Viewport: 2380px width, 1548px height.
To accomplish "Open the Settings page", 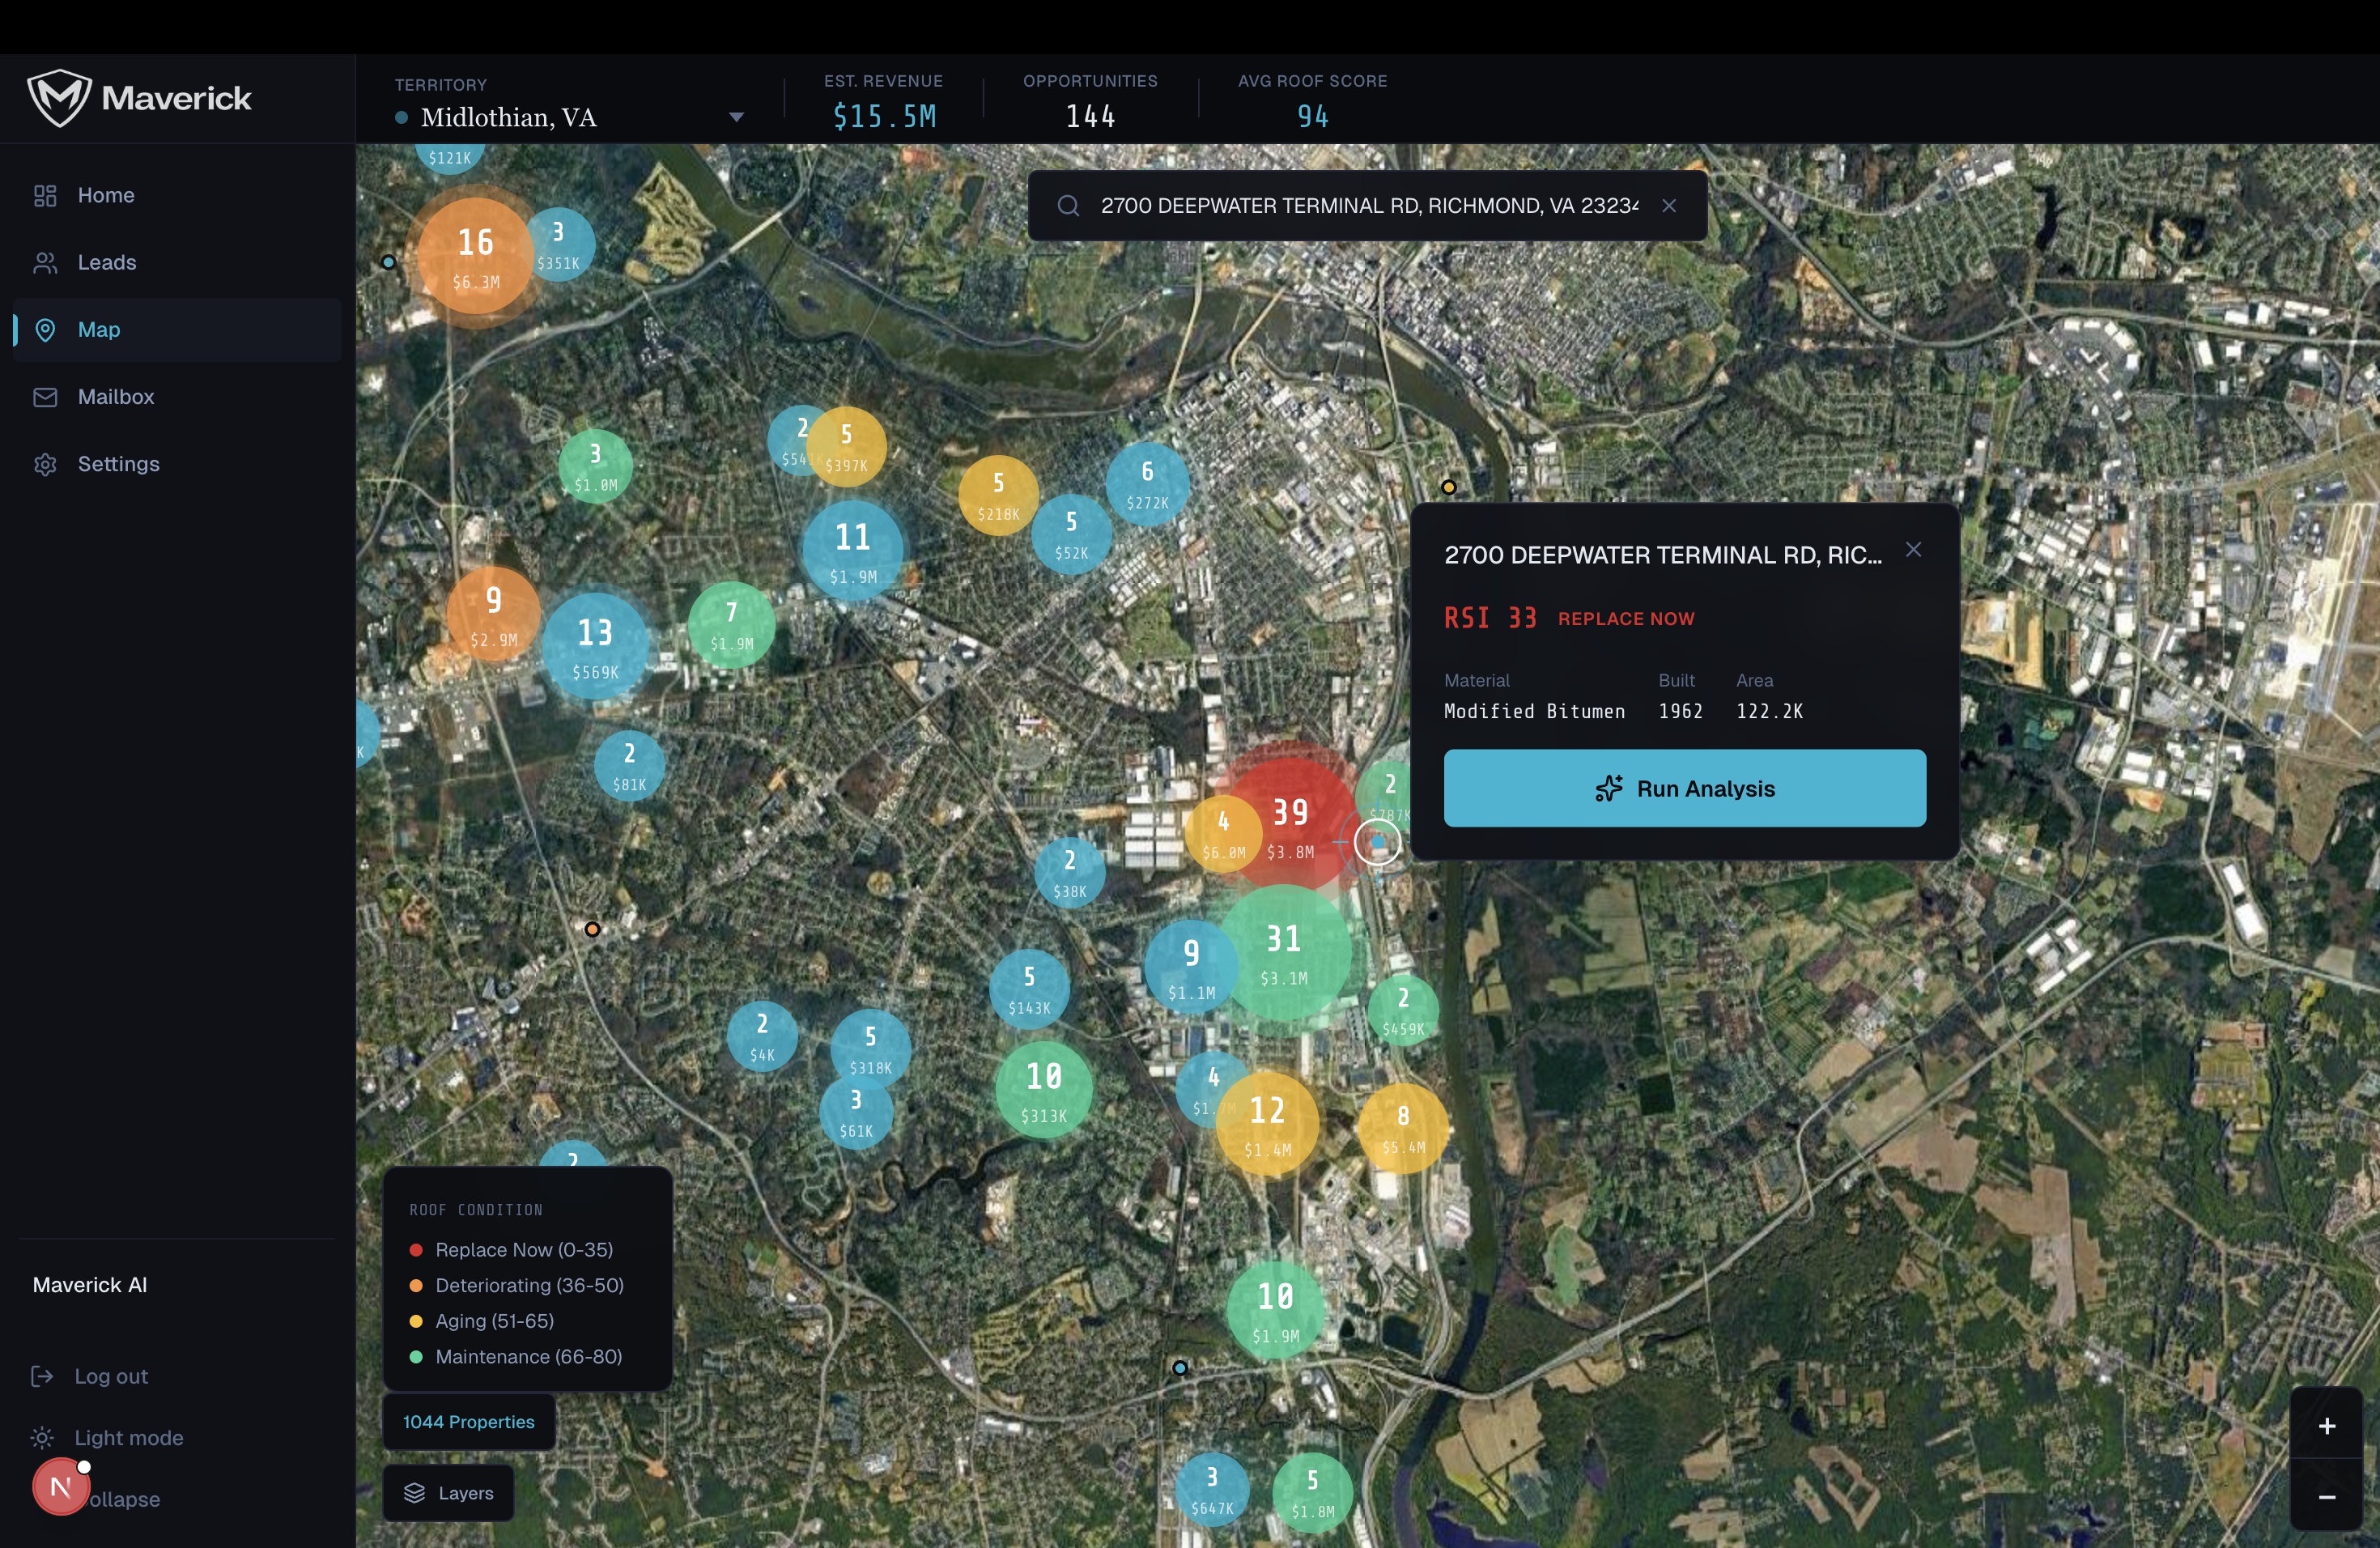I will coord(177,464).
